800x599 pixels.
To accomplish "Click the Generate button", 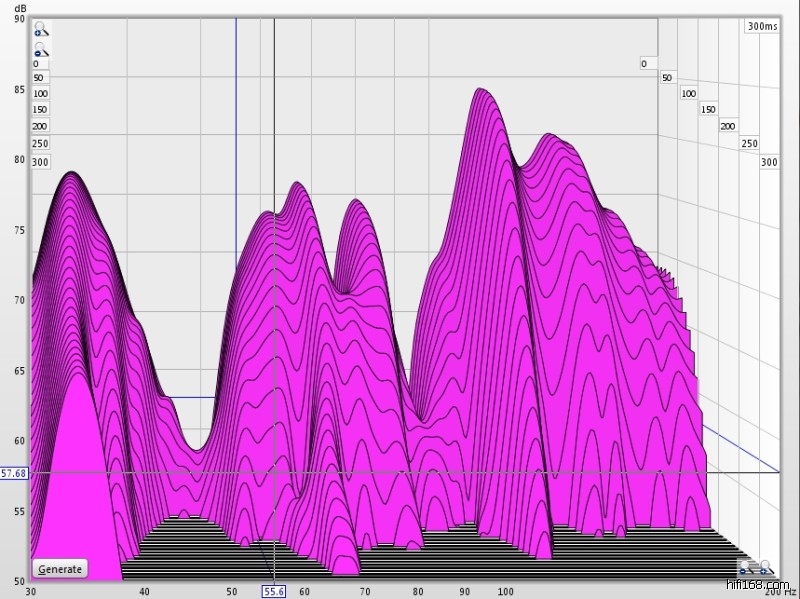I will tap(60, 568).
